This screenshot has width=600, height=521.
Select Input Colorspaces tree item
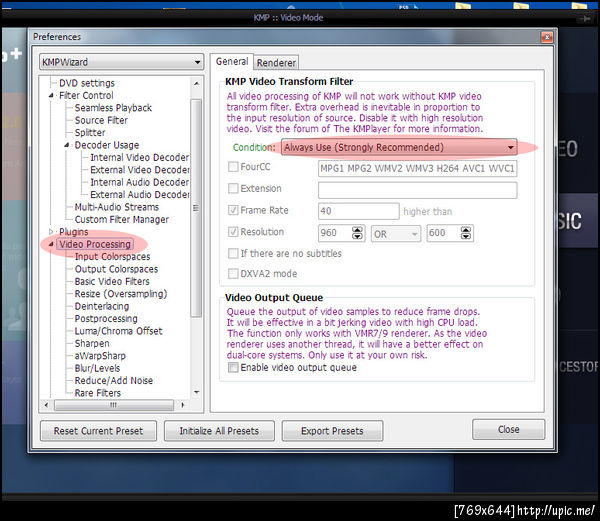coord(112,257)
